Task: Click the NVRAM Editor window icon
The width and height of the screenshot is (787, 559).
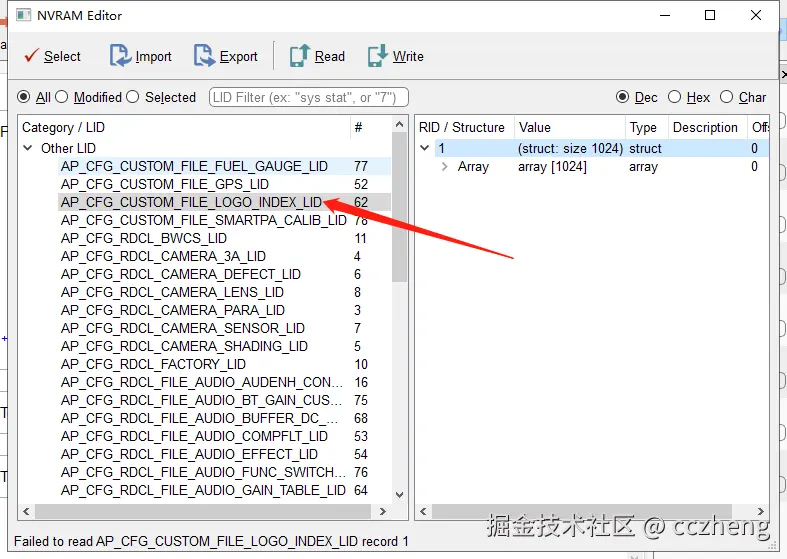Action: 23,15
